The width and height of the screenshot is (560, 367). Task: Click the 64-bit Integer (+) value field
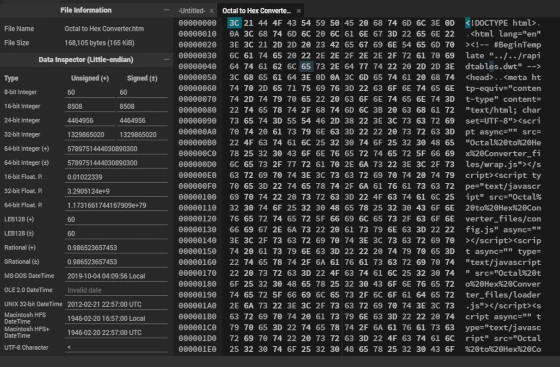click(116, 149)
